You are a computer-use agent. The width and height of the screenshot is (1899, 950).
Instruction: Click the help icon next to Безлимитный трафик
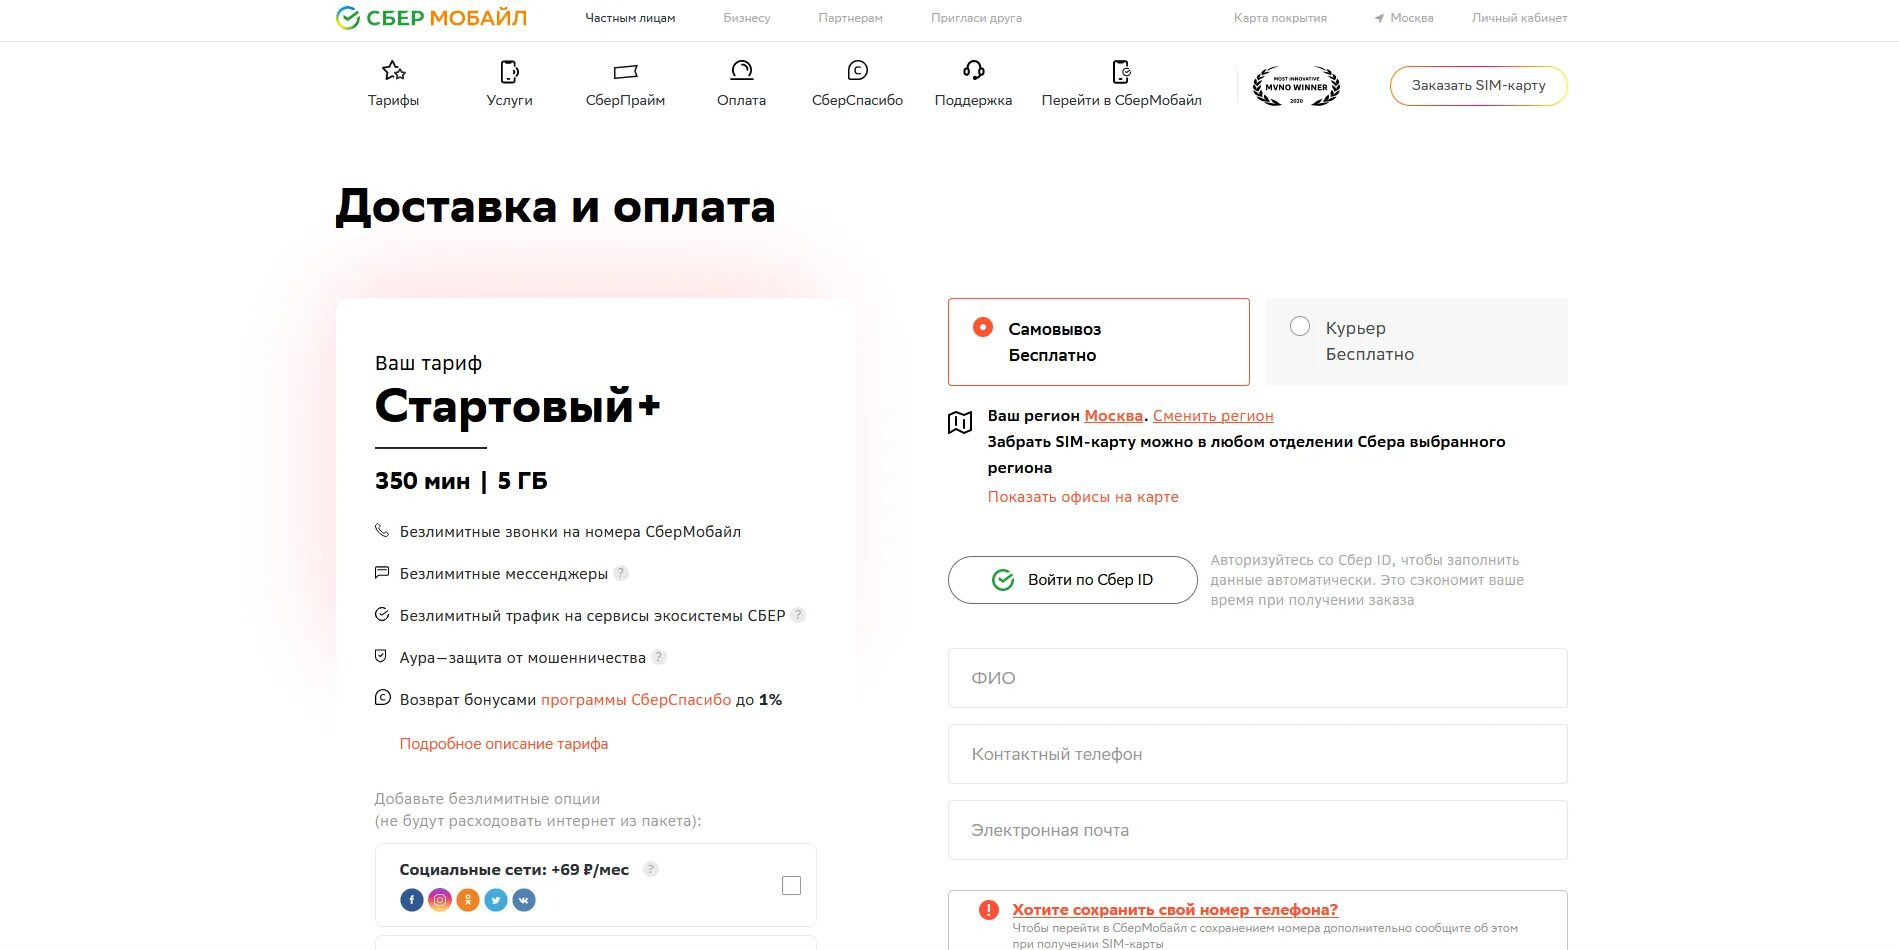tap(798, 615)
